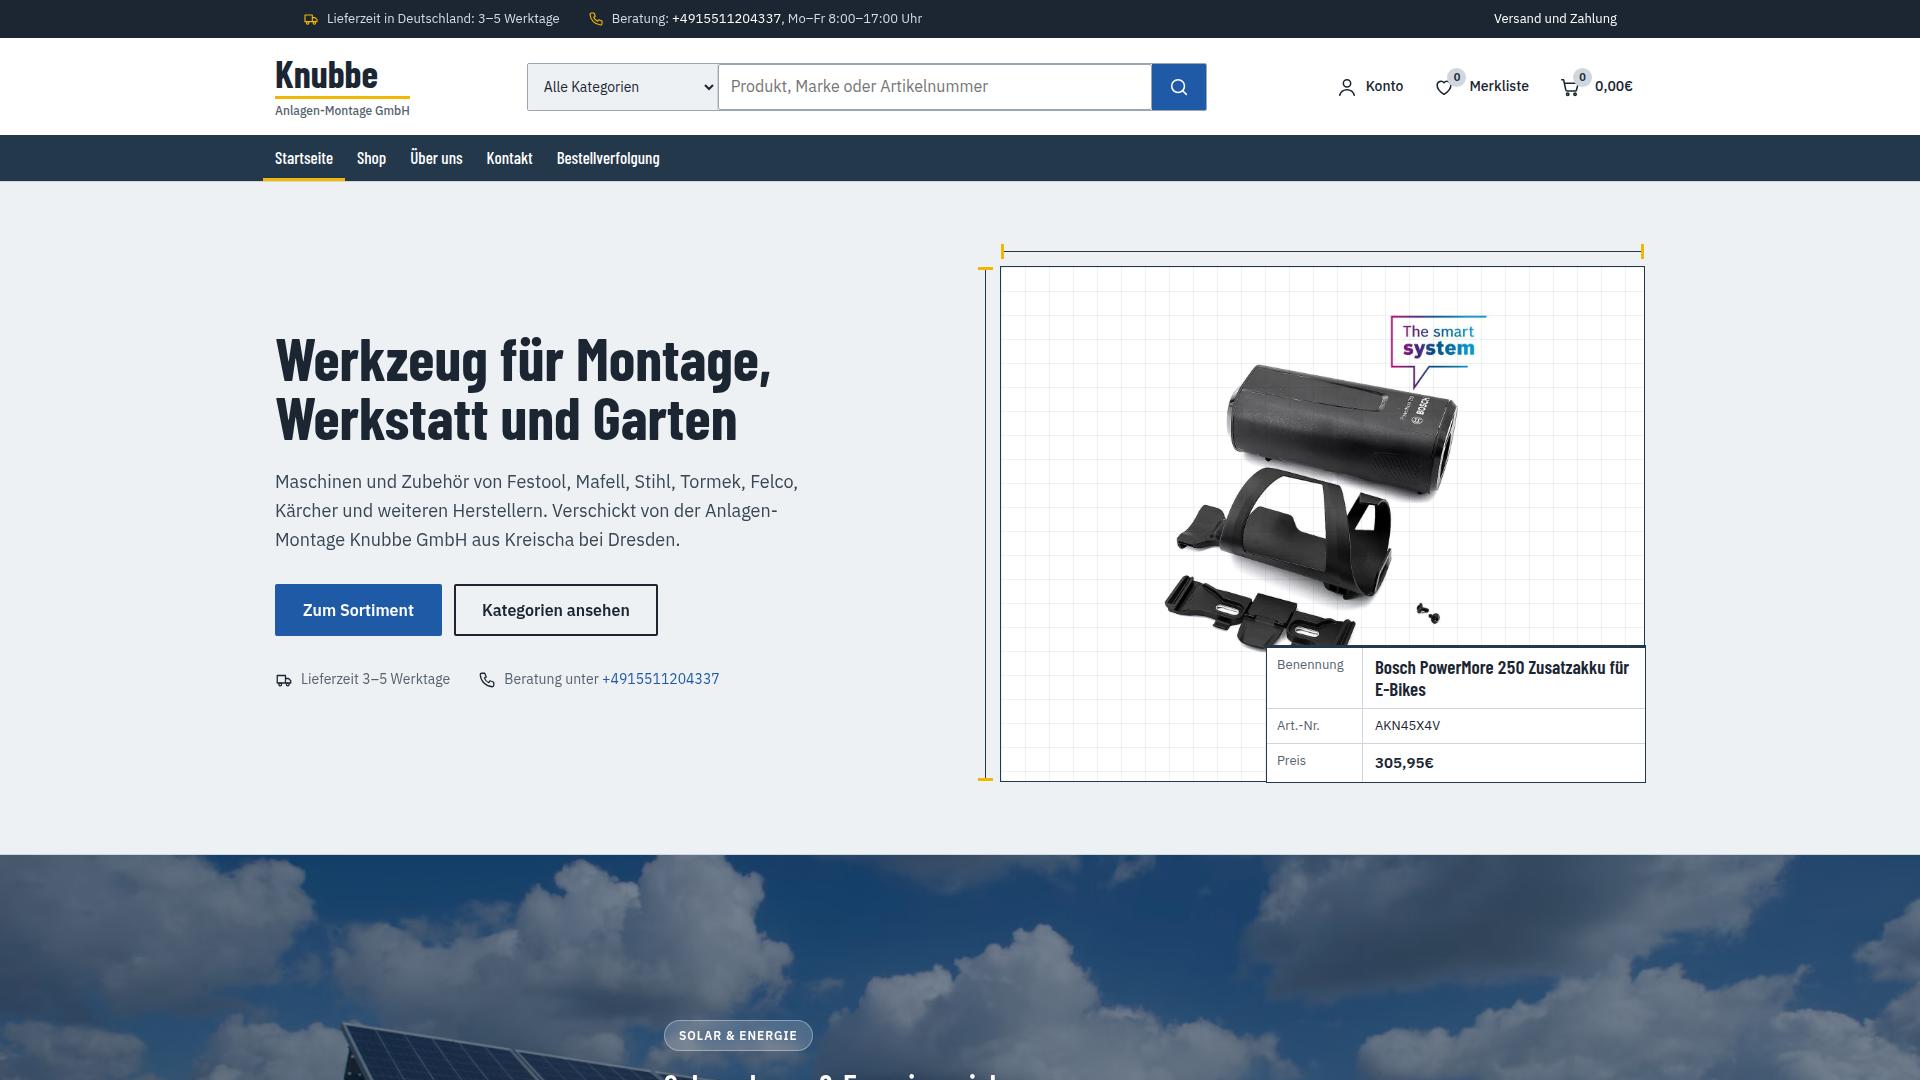Click phone icon beside Beratung unter
Image resolution: width=1920 pixels, height=1080 pixels.
(x=487, y=680)
